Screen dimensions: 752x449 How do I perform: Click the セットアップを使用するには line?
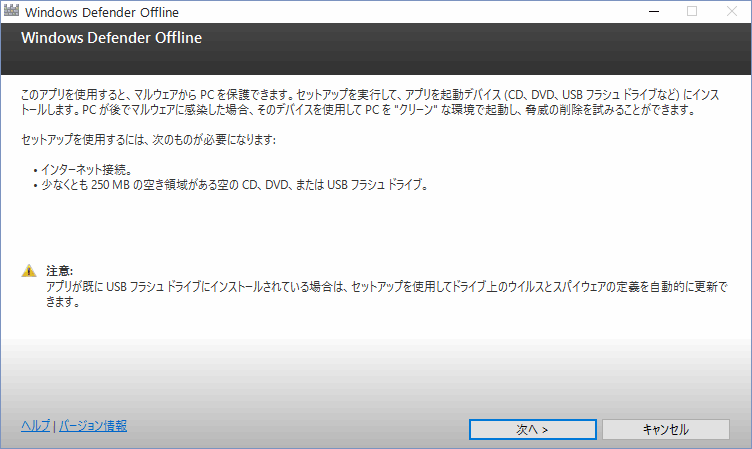point(149,140)
